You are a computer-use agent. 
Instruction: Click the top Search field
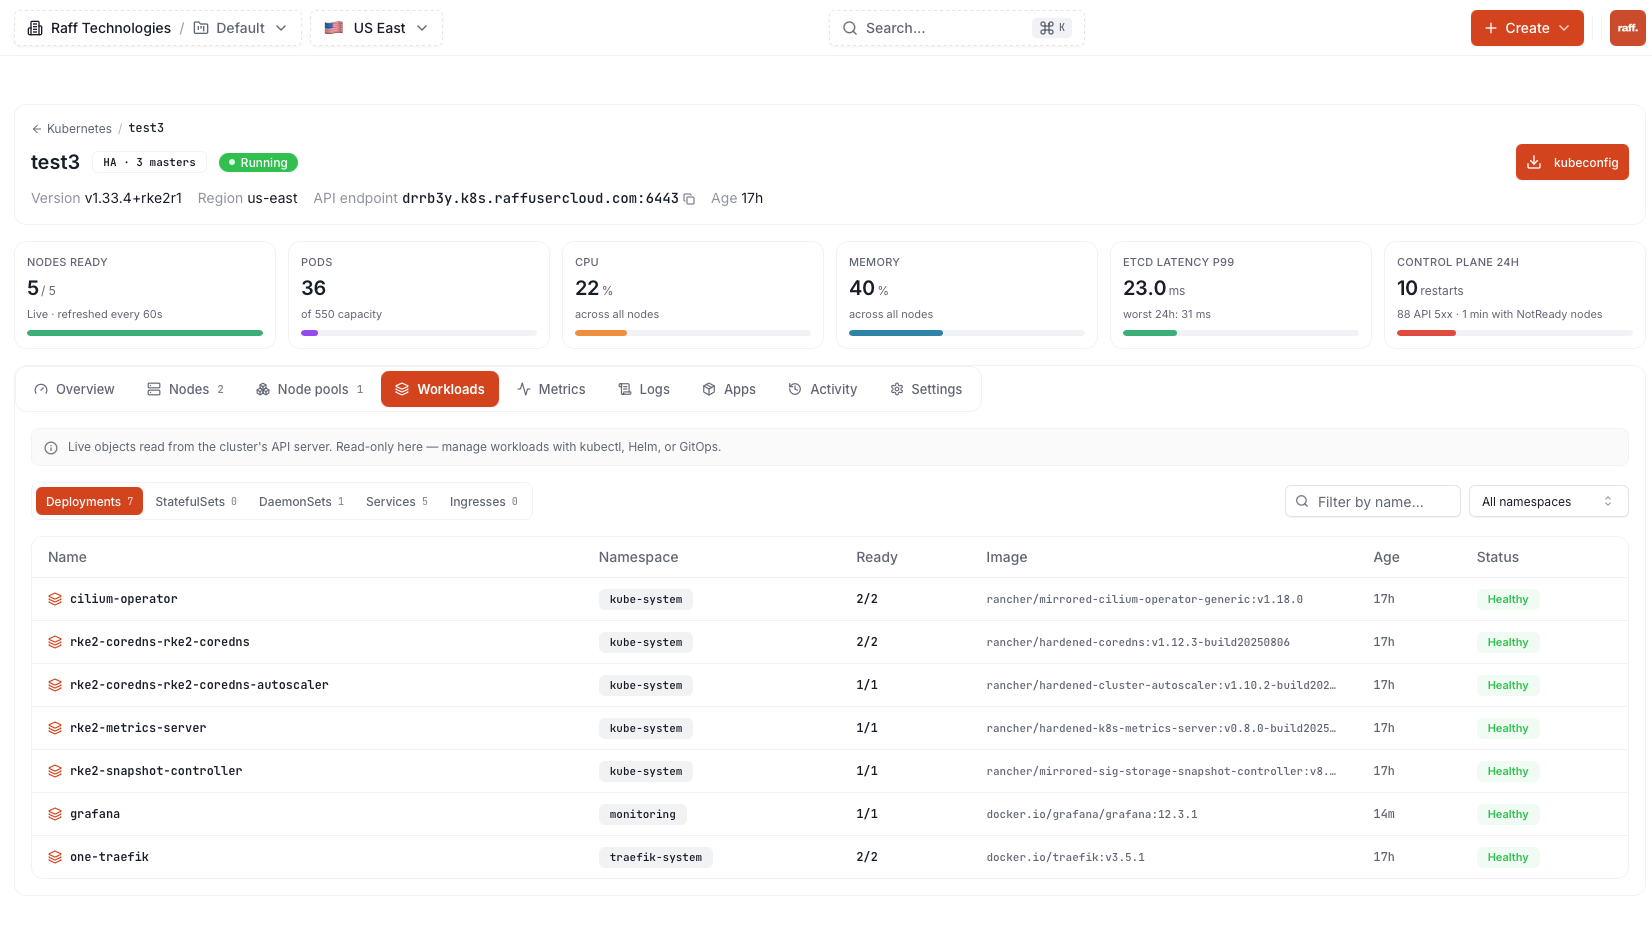tap(957, 28)
